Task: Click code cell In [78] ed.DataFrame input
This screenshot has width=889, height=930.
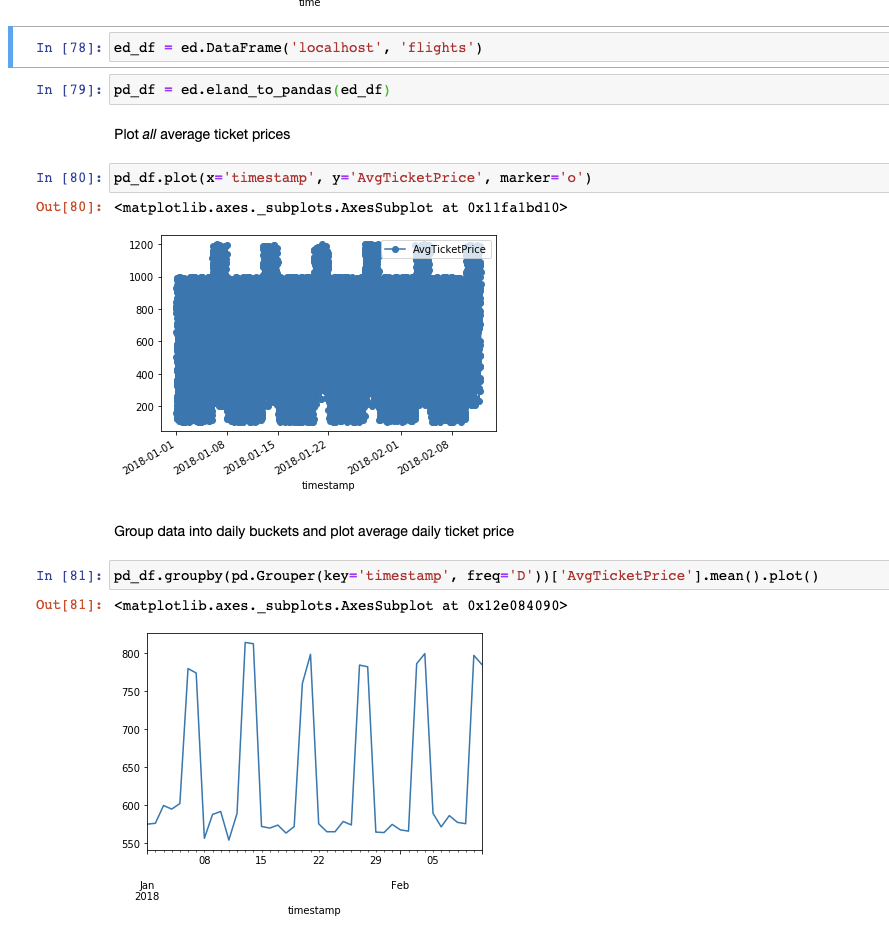Action: pyautogui.click(x=499, y=47)
